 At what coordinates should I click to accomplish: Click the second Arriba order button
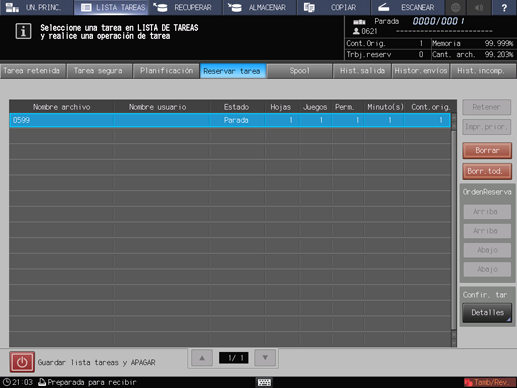click(x=487, y=231)
